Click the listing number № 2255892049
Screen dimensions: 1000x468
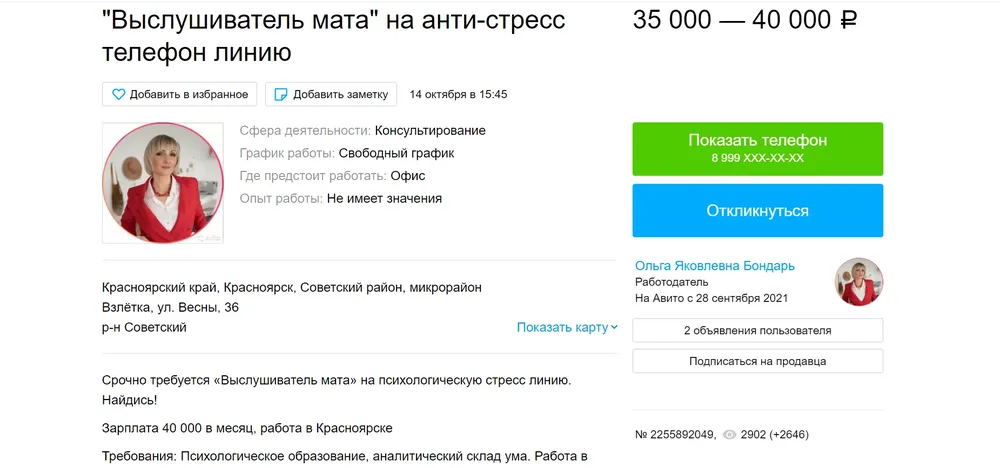pyautogui.click(x=675, y=435)
